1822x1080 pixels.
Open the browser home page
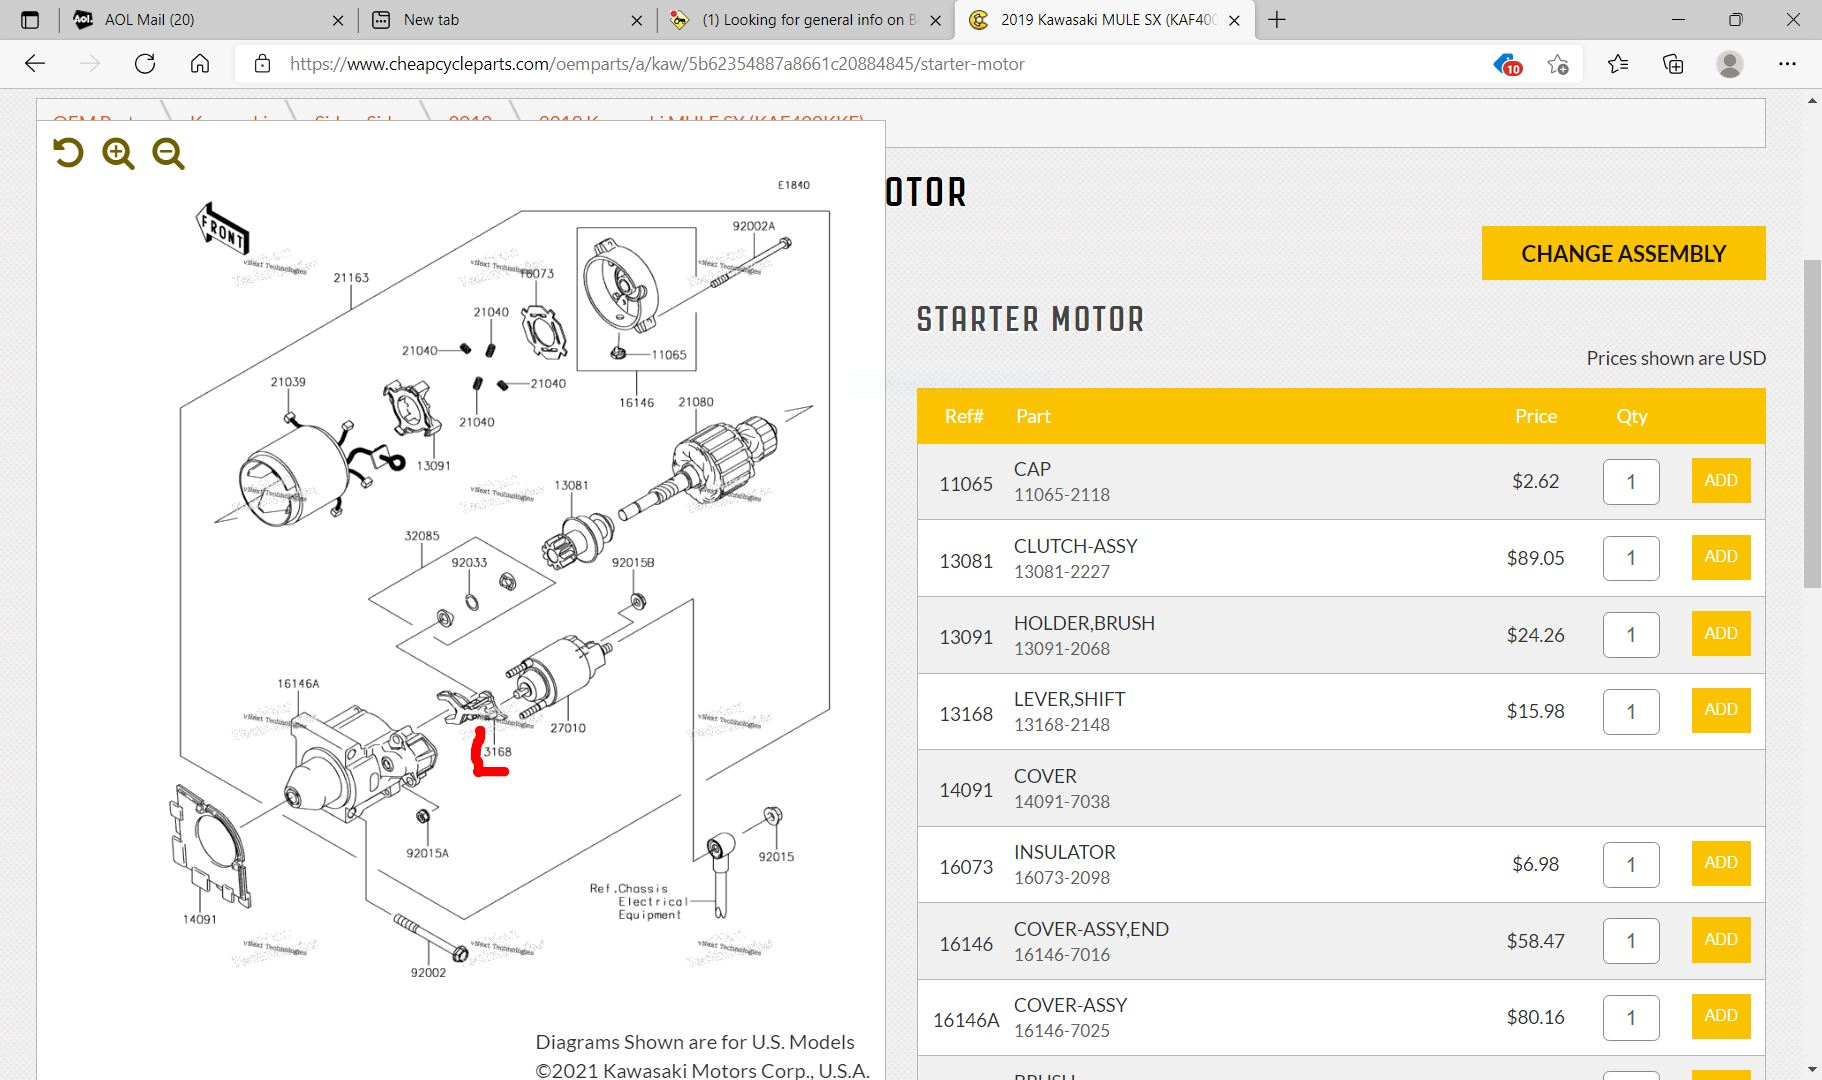tap(200, 64)
